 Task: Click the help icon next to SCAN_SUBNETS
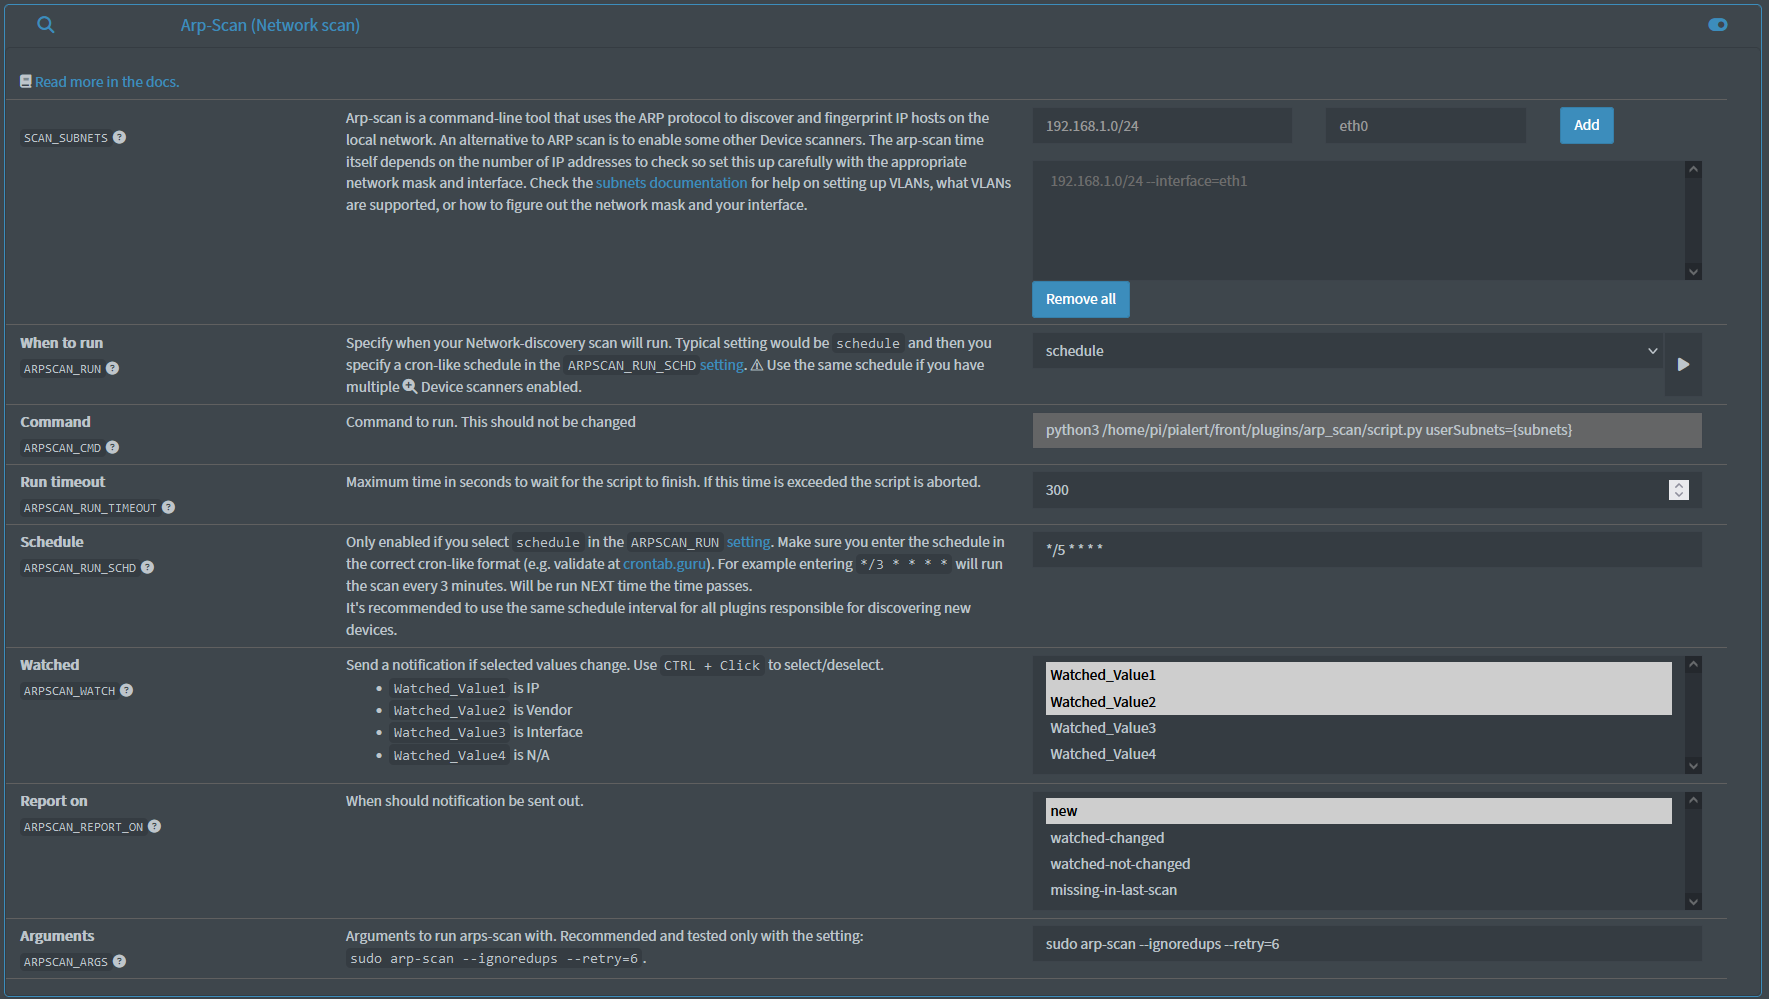coord(120,137)
